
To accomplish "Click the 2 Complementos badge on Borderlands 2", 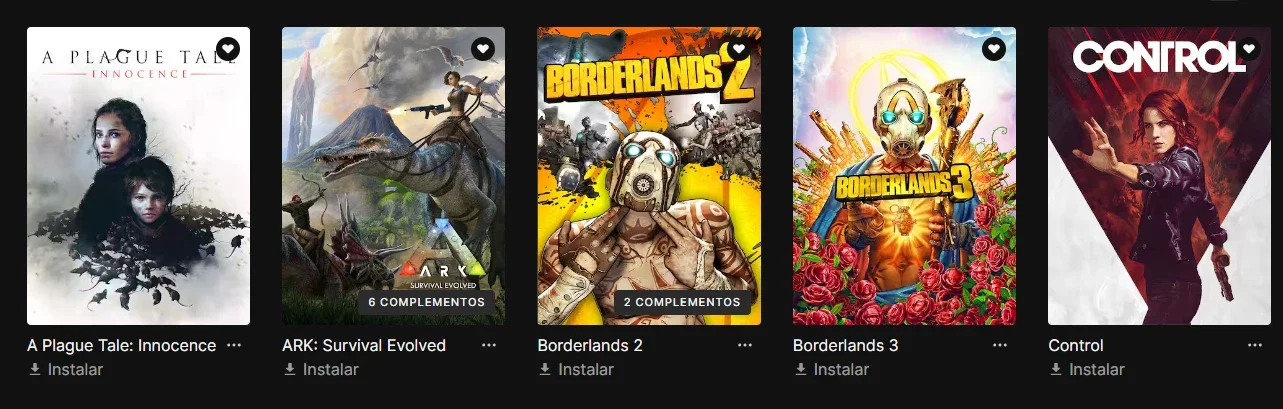I will pyautogui.click(x=683, y=302).
